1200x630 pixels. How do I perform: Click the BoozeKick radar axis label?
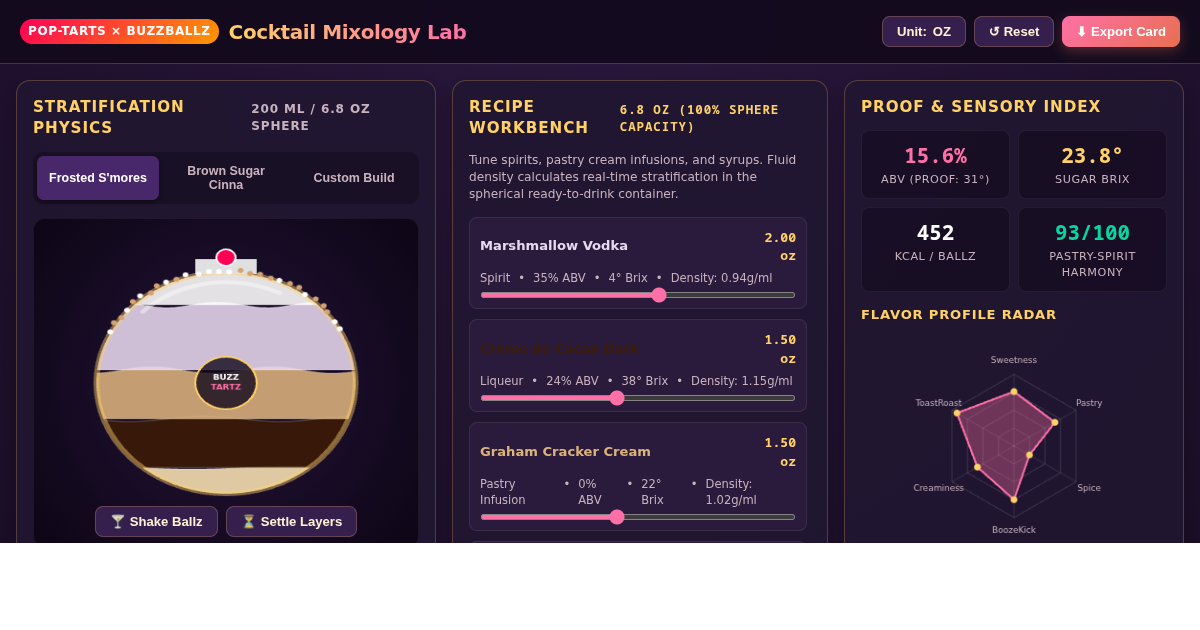[x=1014, y=530]
